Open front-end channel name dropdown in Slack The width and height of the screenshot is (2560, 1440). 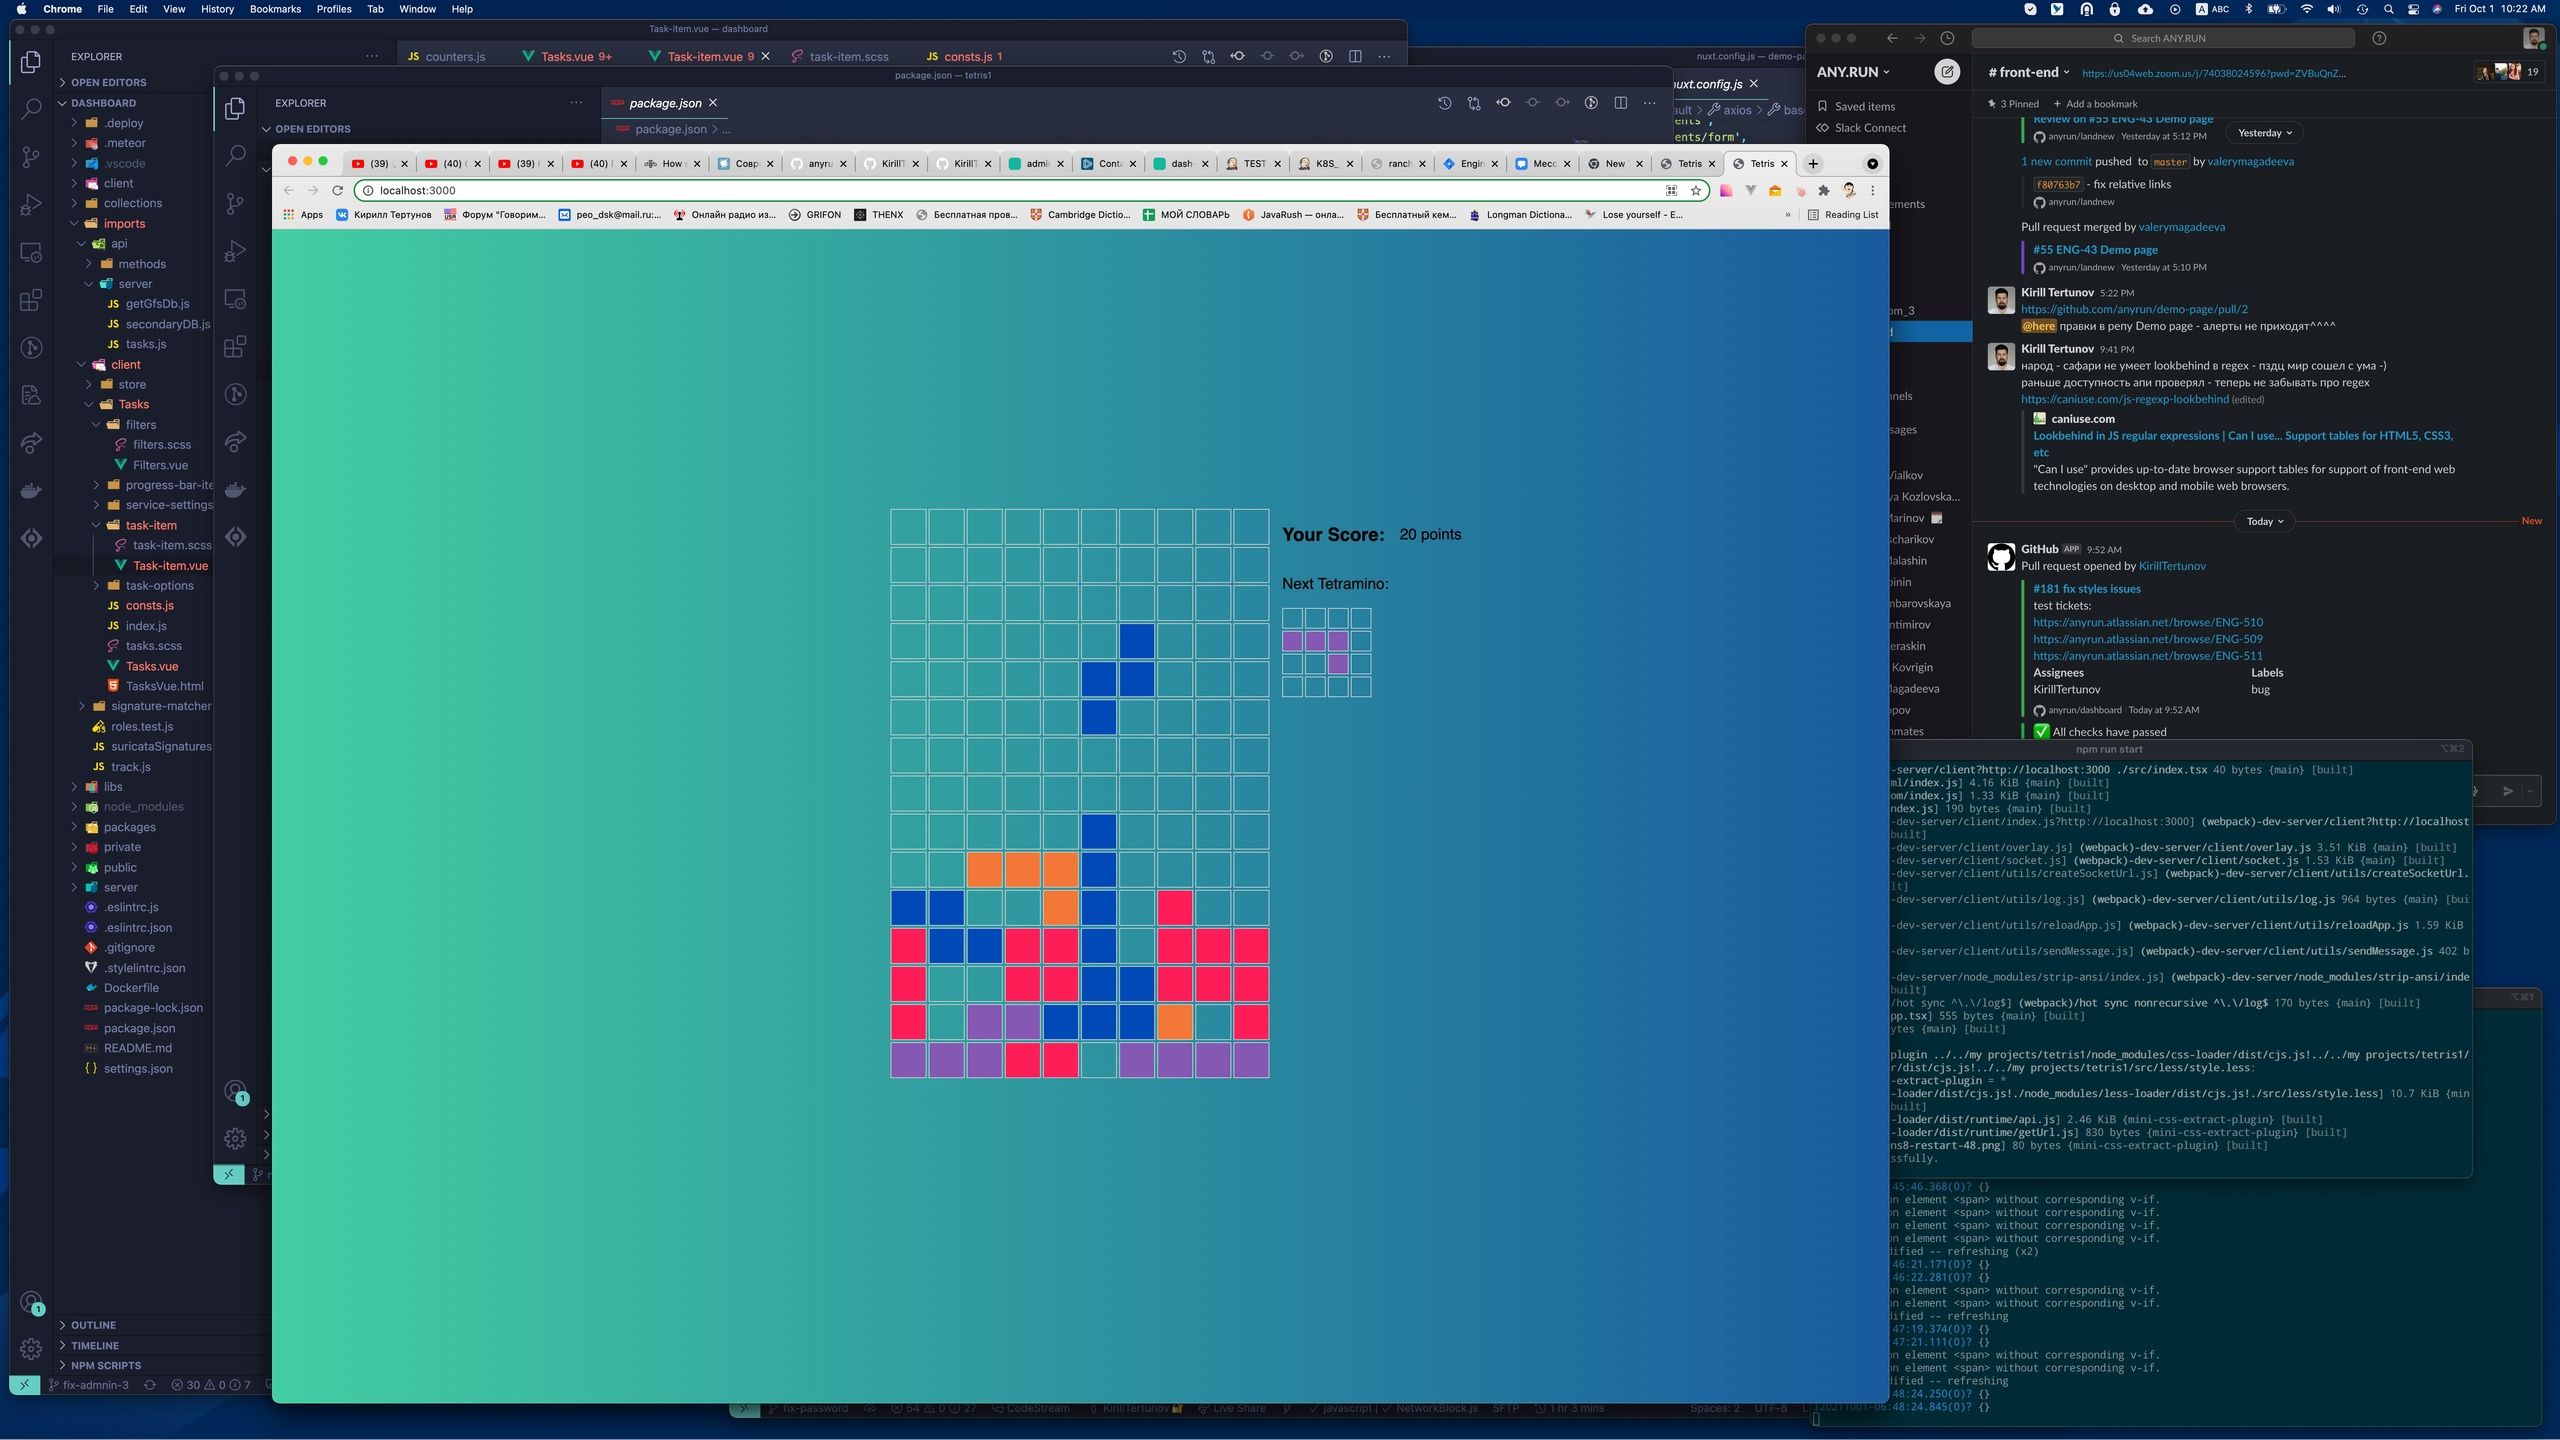[2030, 72]
